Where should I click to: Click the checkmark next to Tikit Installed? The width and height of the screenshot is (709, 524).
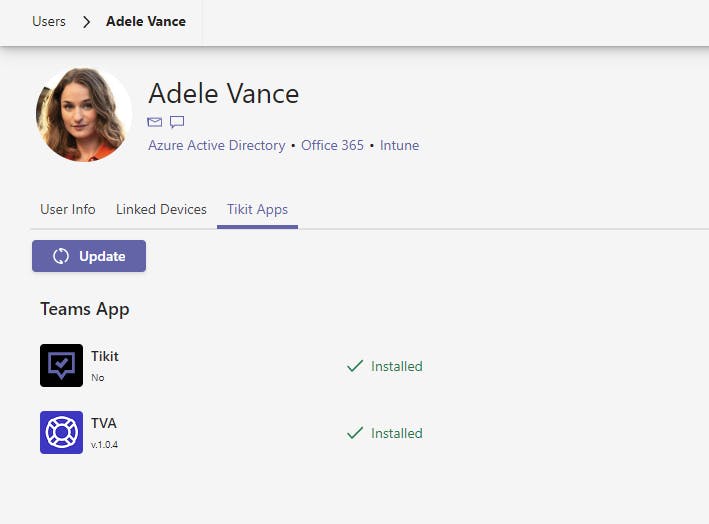pos(355,366)
